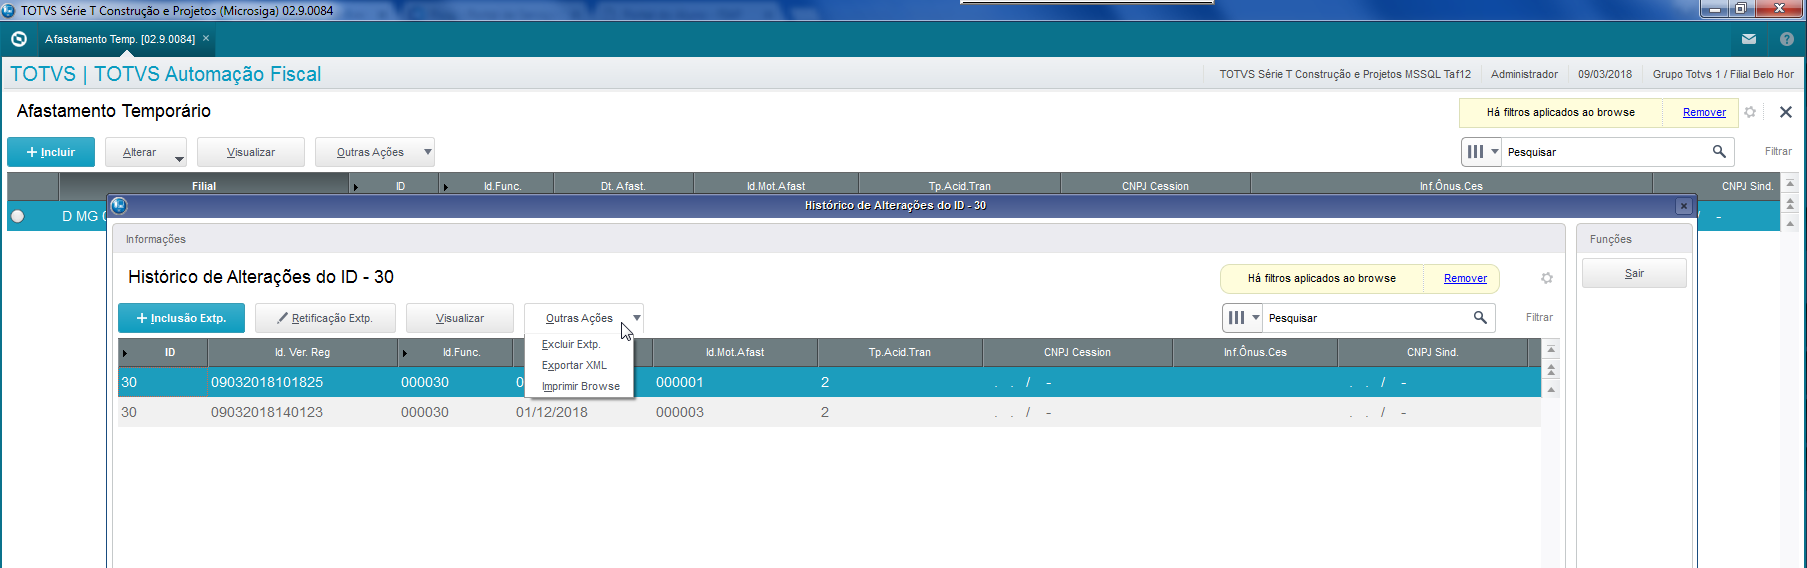Click the Inclusão Extp. button
The width and height of the screenshot is (1807, 568).
point(181,318)
